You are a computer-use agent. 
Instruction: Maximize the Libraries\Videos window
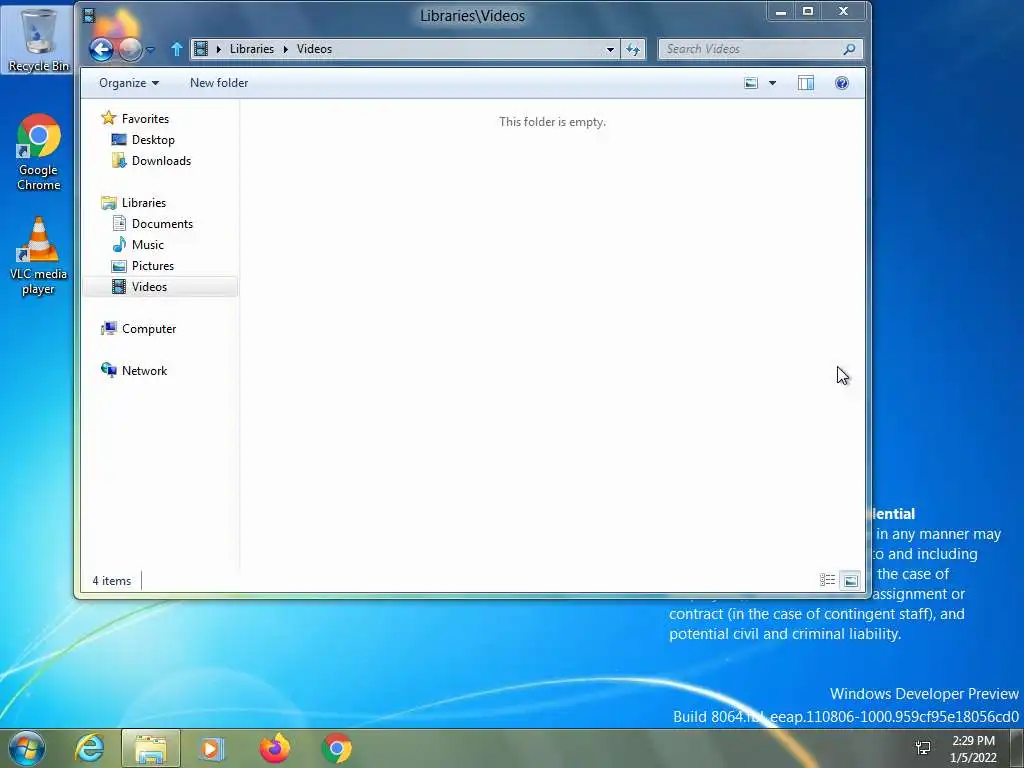pos(808,12)
